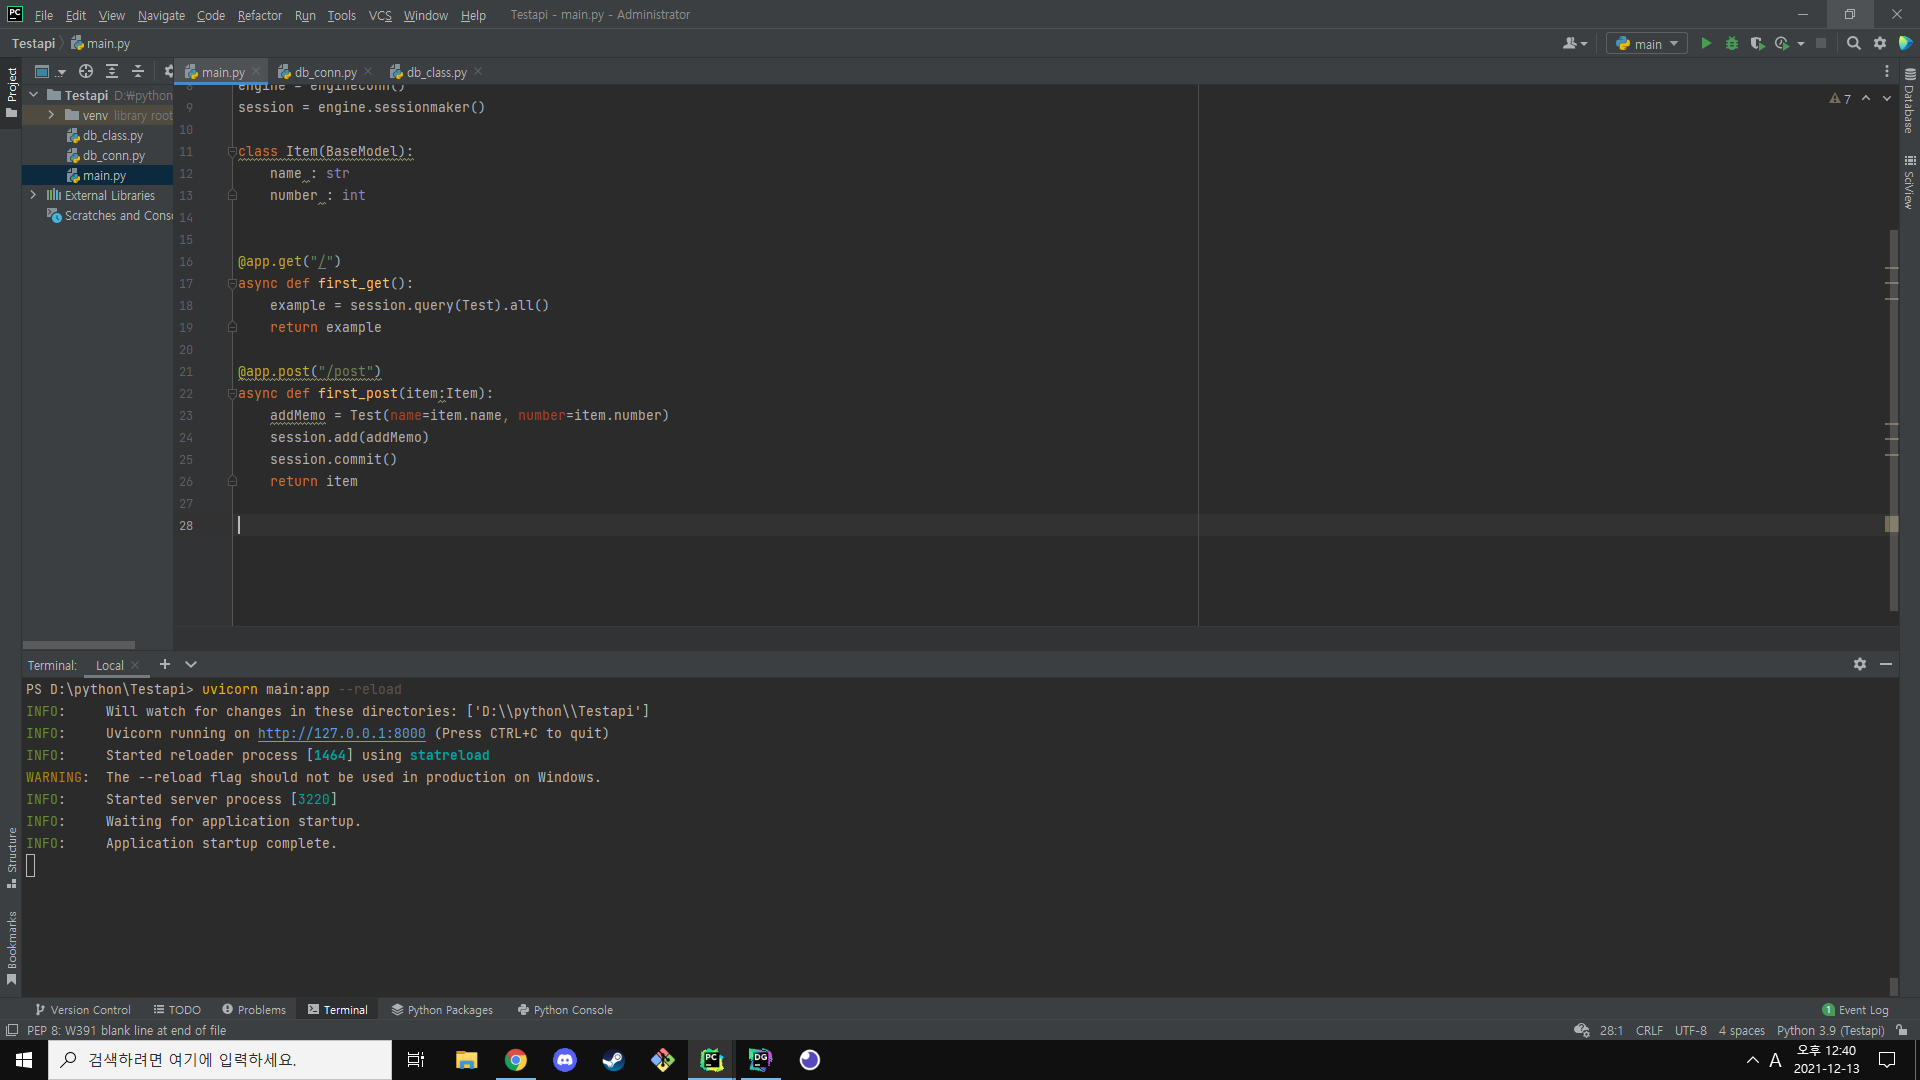This screenshot has height=1080, width=1920.
Task: Open terminal settings gear icon
Action: 1859,664
